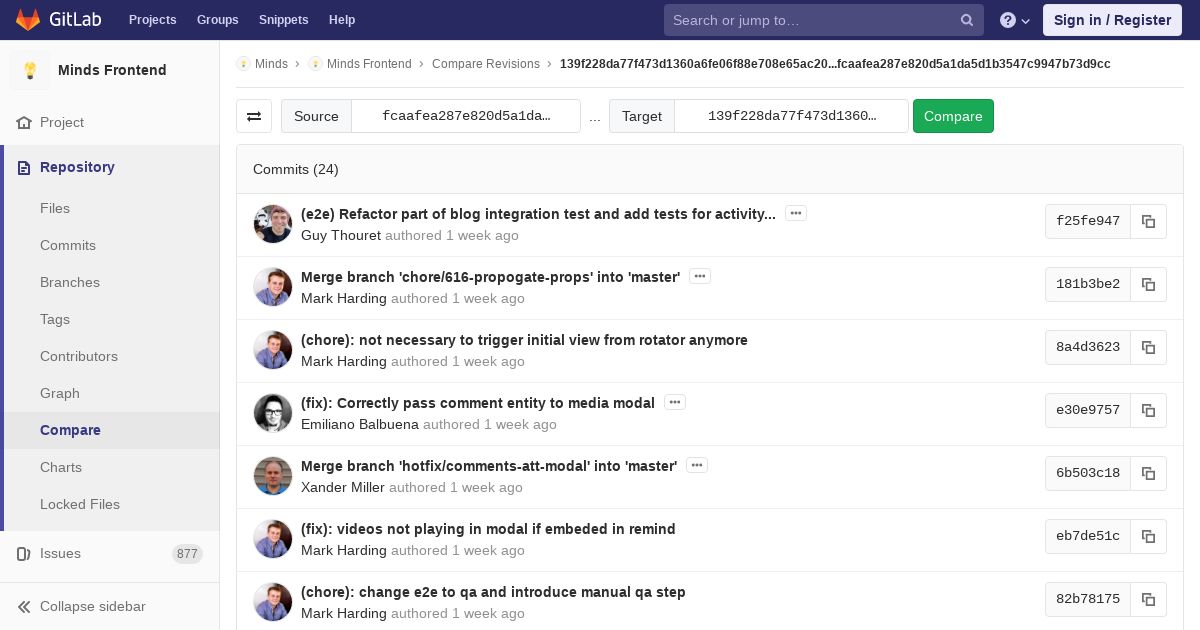The image size is (1200, 630).
Task: Open the Target revision dropdown
Action: [792, 116]
